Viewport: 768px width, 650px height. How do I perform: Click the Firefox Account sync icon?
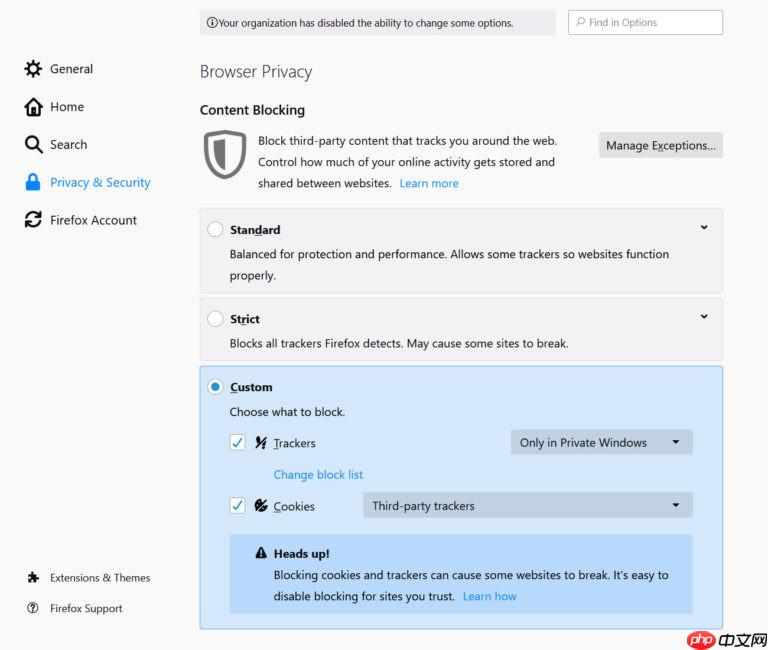point(33,219)
